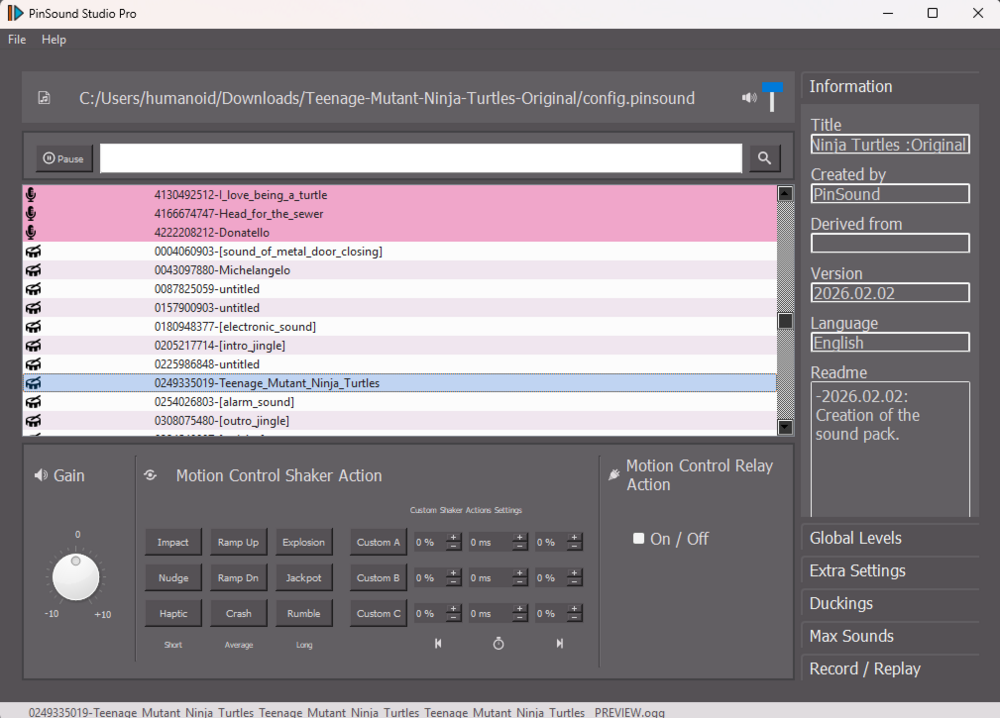The width and height of the screenshot is (1000, 718).
Task: Trigger the Explosion shaker action
Action: pos(304,542)
